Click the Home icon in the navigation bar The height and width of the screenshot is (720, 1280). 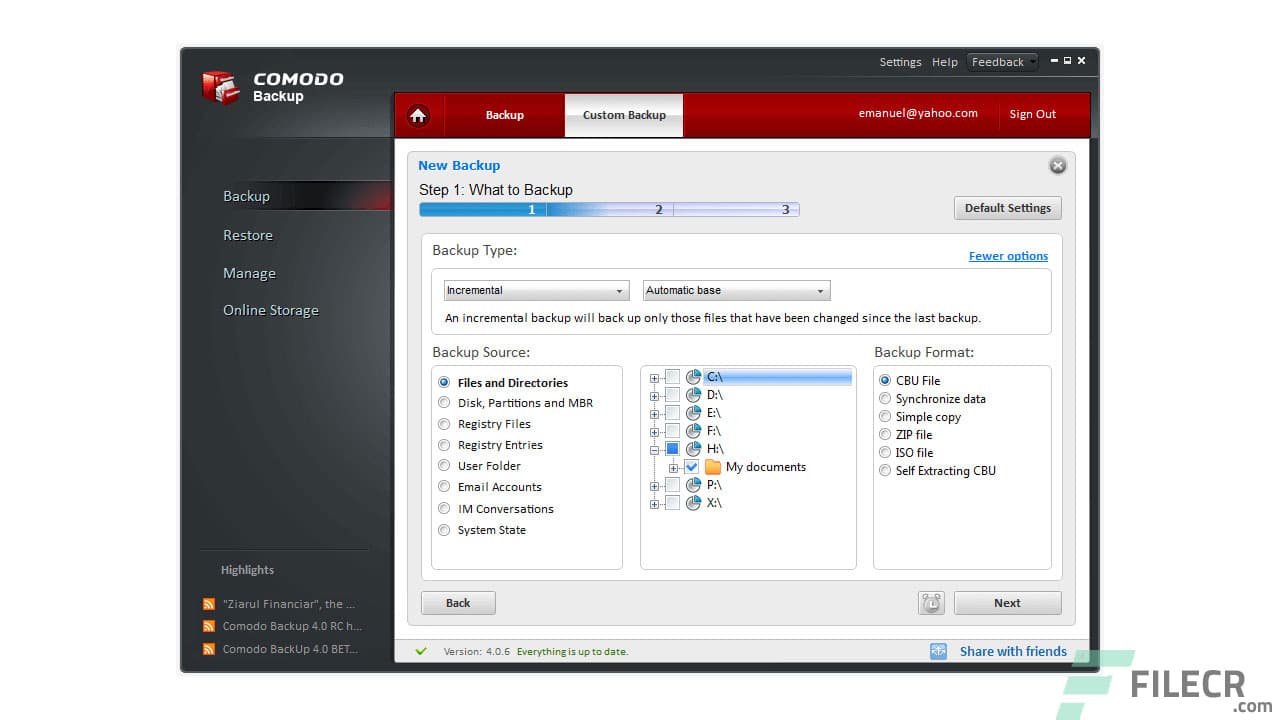tap(418, 115)
